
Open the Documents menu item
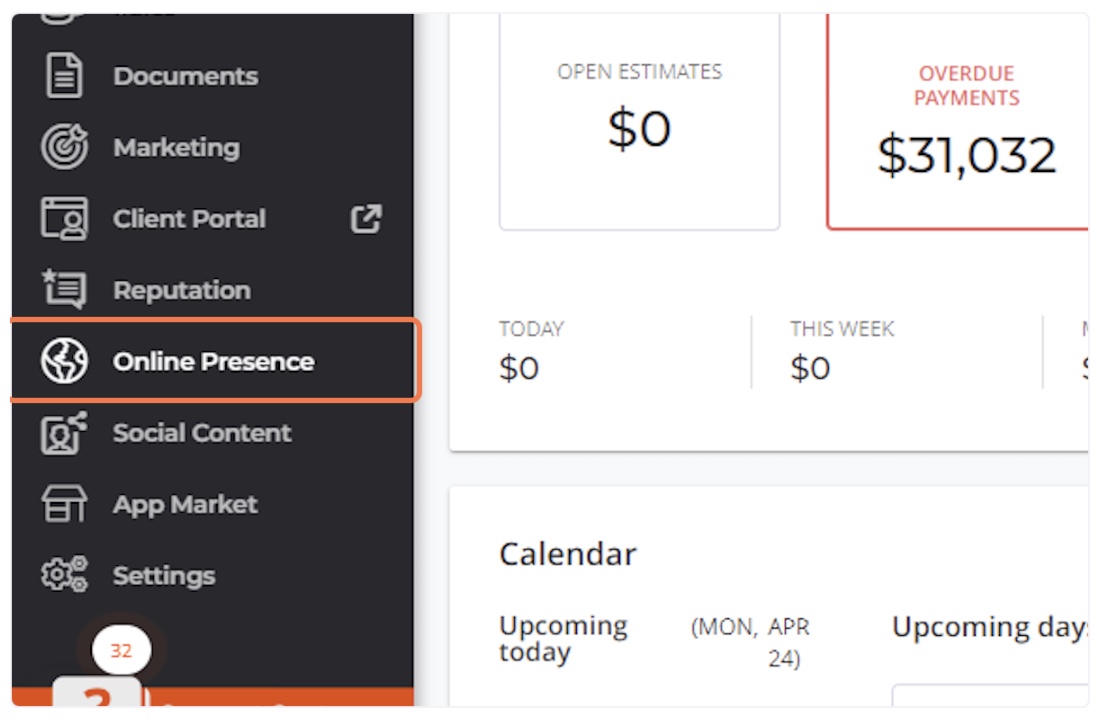coord(186,76)
